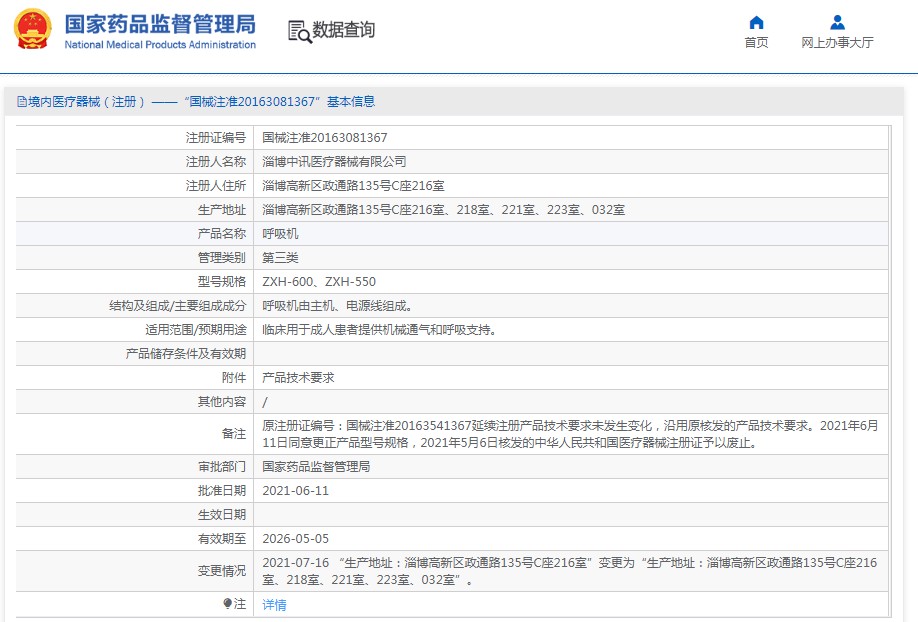Viewport: 918px width, 622px height.
Task: Click the person icon above 网上办事大厅
Action: pos(837,22)
